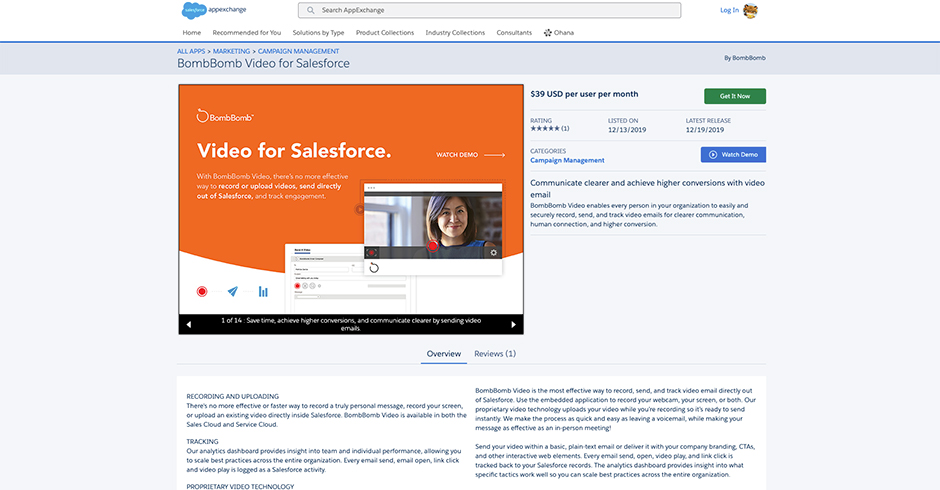This screenshot has width=940, height=490.
Task: Click the settings gear on video preview
Action: click(493, 252)
